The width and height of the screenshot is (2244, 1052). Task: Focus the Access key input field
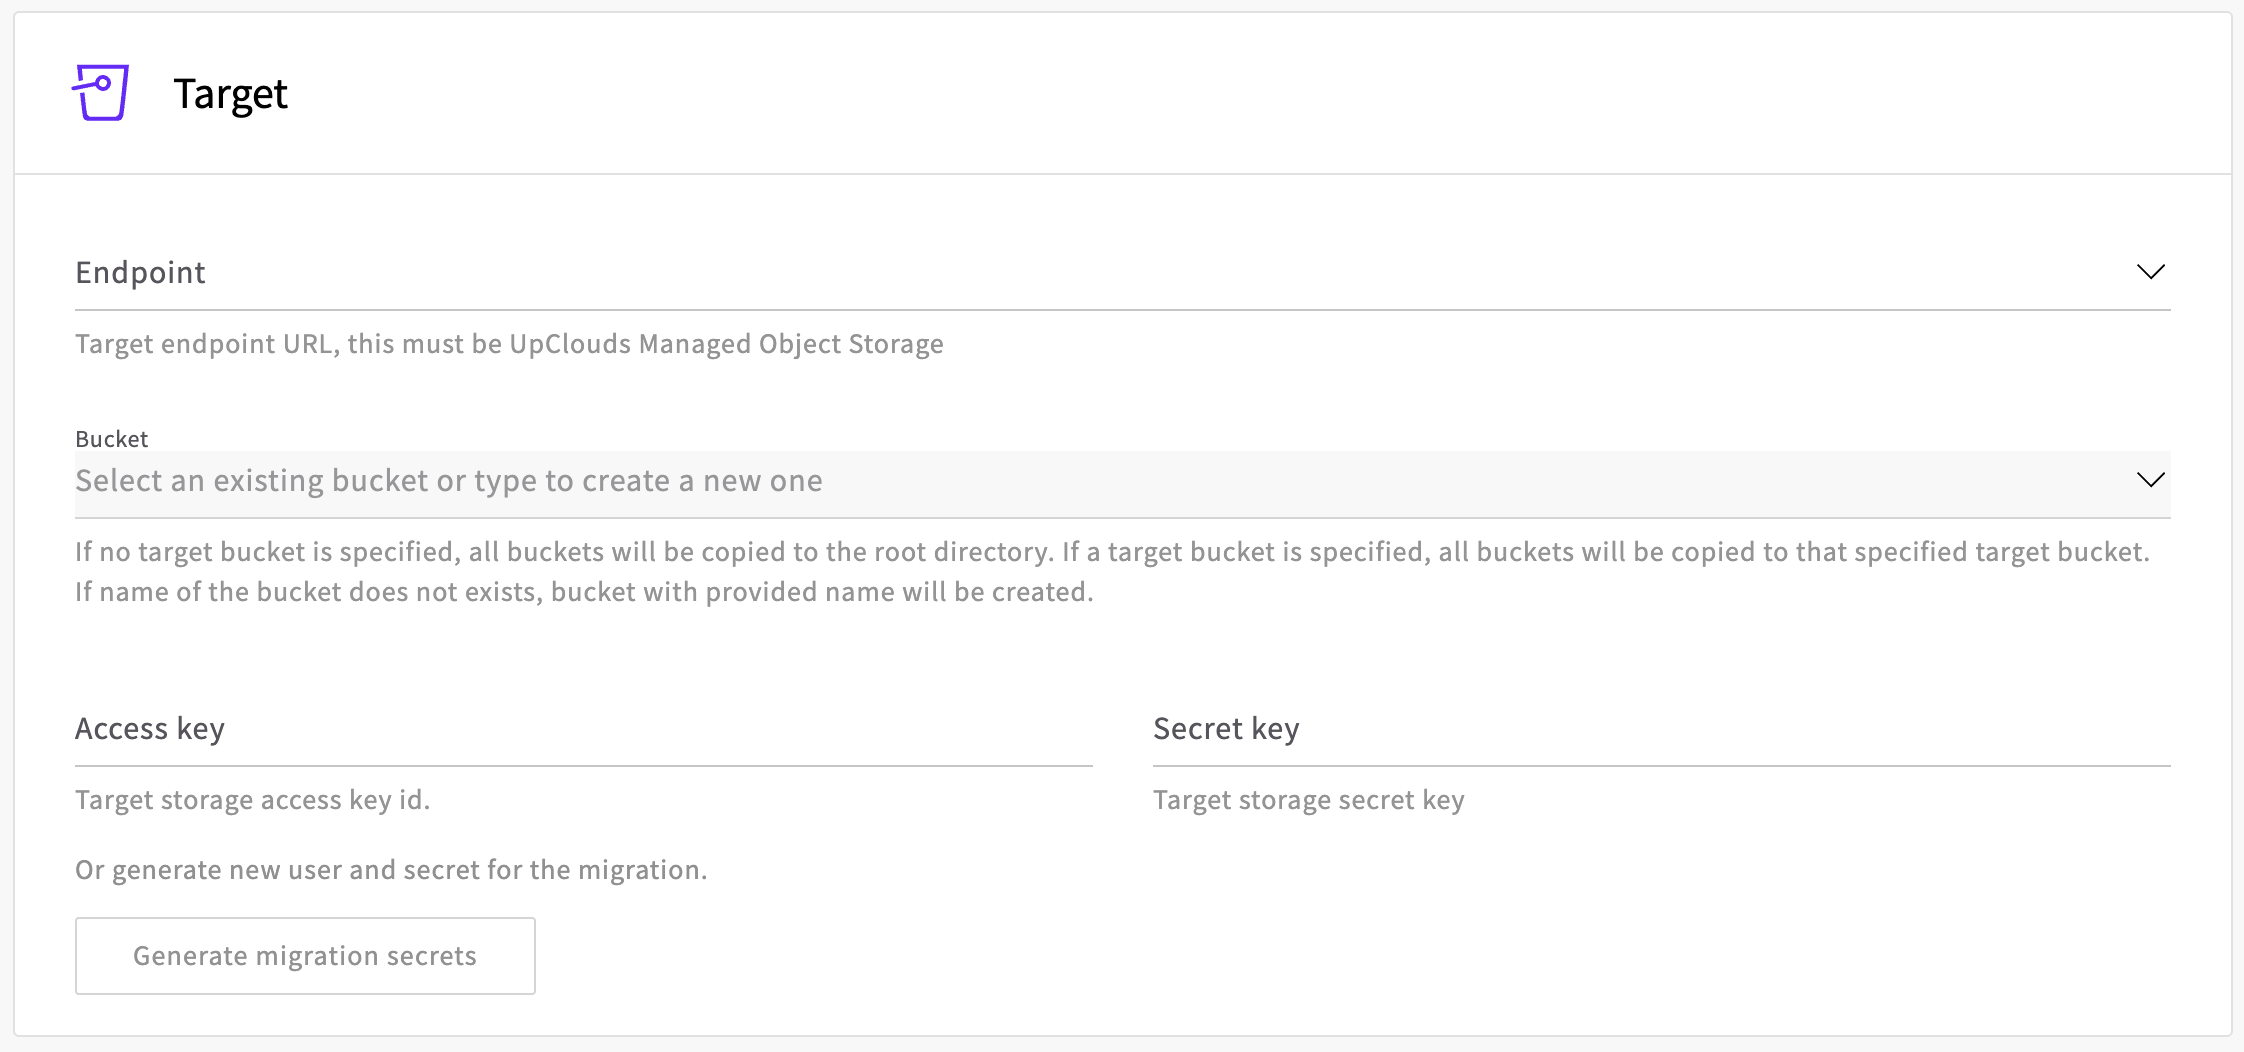tap(583, 729)
